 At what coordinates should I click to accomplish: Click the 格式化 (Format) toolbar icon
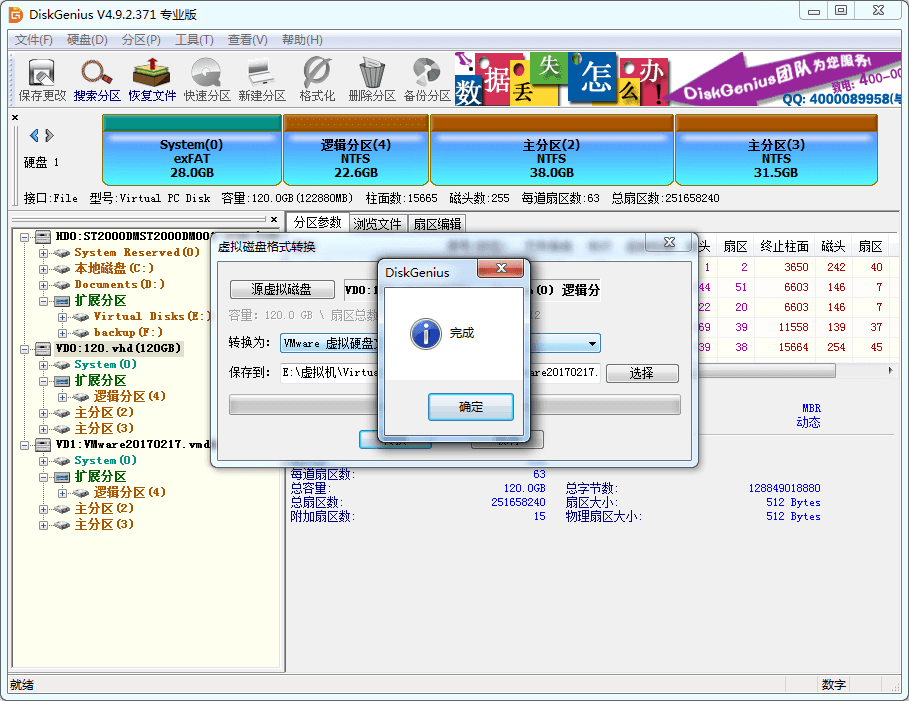point(317,79)
